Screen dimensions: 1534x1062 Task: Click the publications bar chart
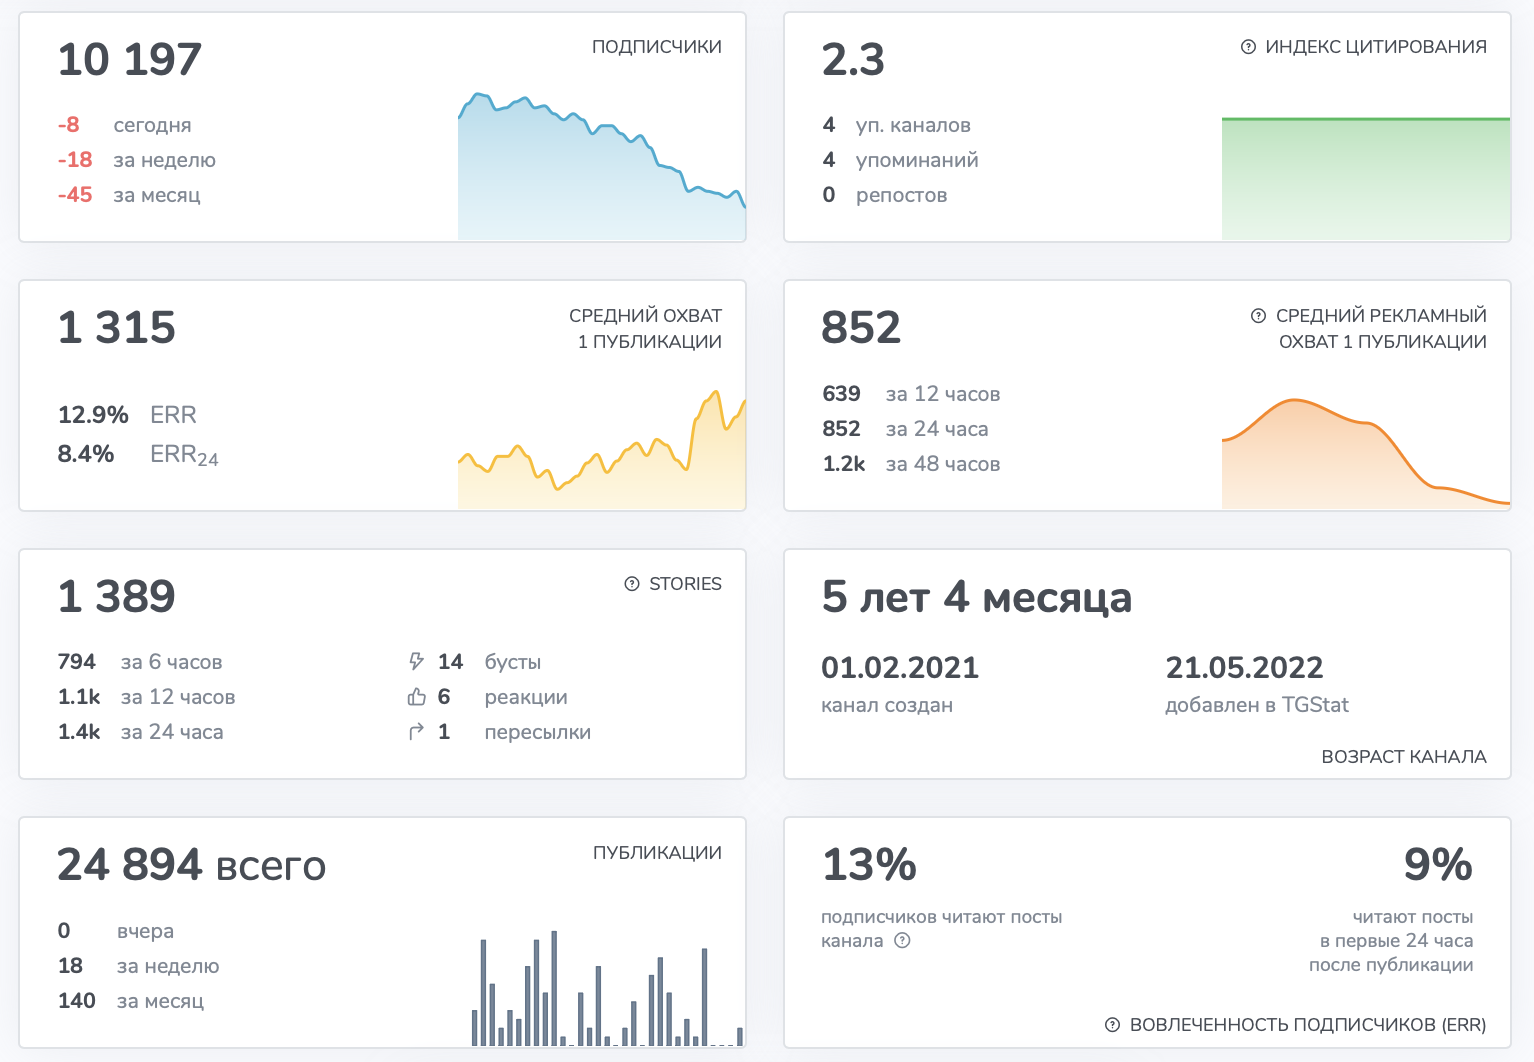[x=607, y=988]
